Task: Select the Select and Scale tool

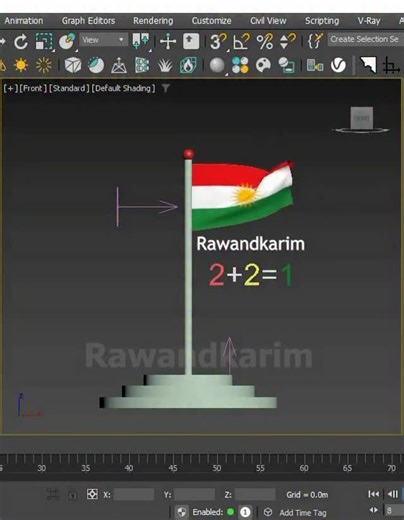Action: coord(44,42)
